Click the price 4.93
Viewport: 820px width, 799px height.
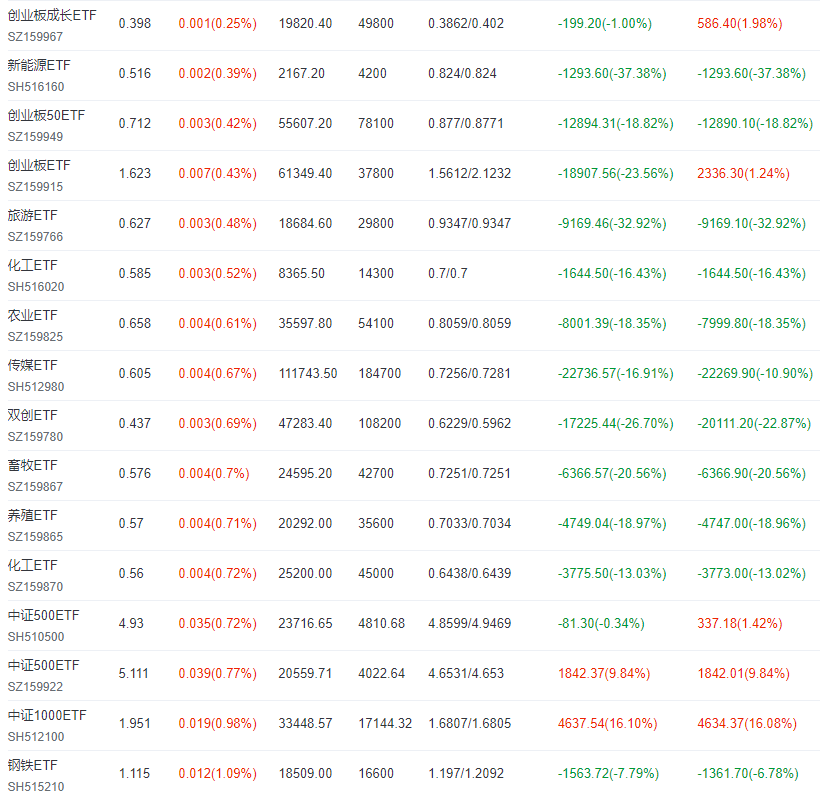(x=131, y=624)
